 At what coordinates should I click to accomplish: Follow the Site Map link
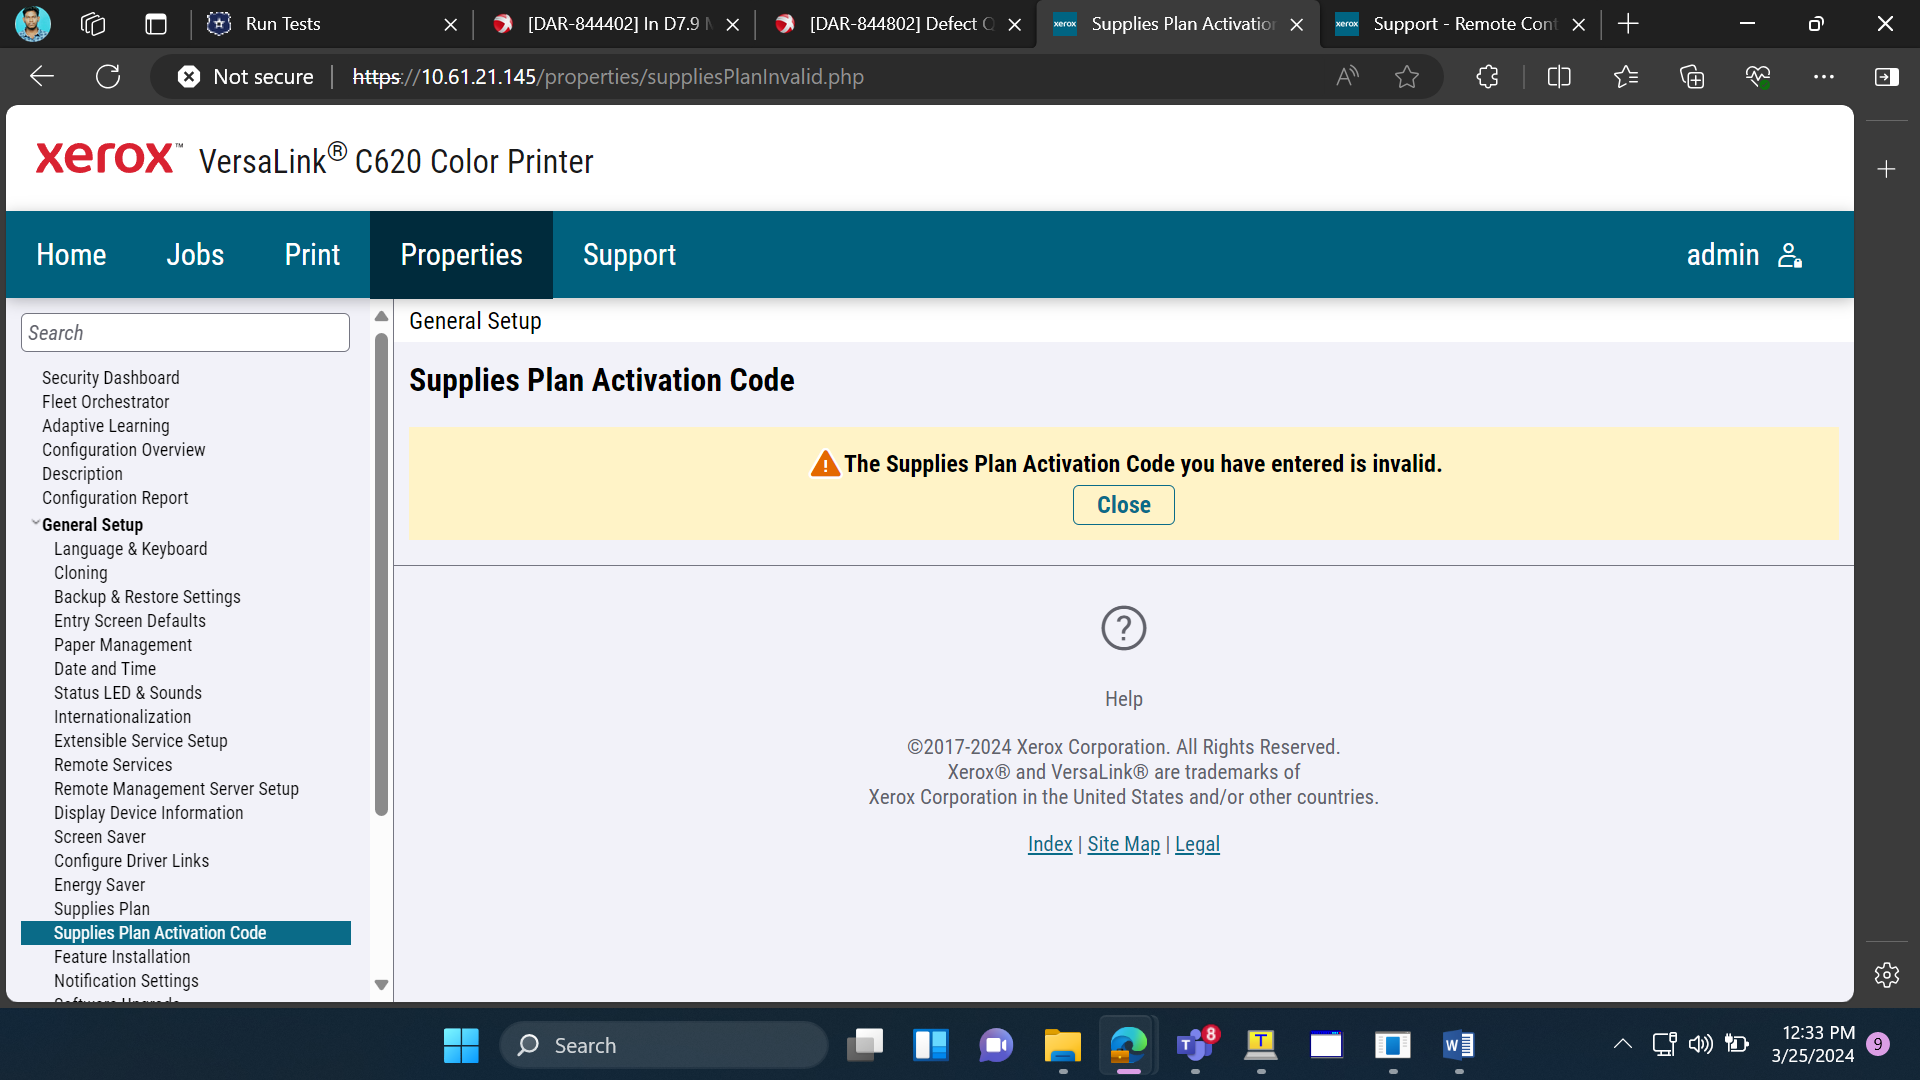click(x=1123, y=844)
